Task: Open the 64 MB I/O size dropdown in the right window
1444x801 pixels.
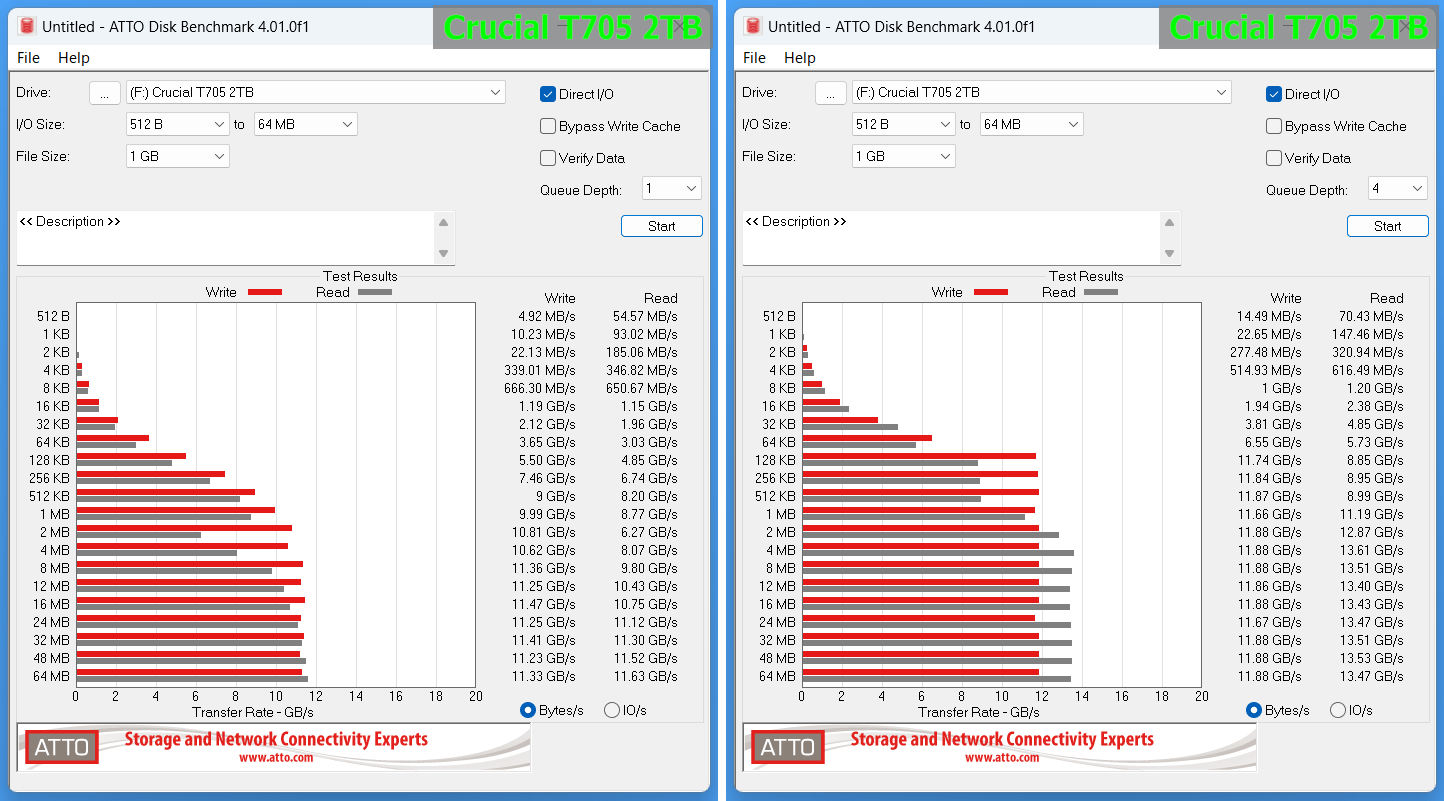Action: coord(1031,124)
